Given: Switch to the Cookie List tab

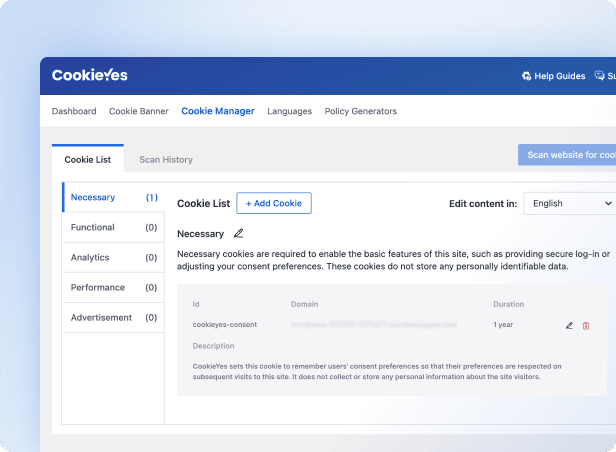Looking at the screenshot, I should (x=88, y=159).
